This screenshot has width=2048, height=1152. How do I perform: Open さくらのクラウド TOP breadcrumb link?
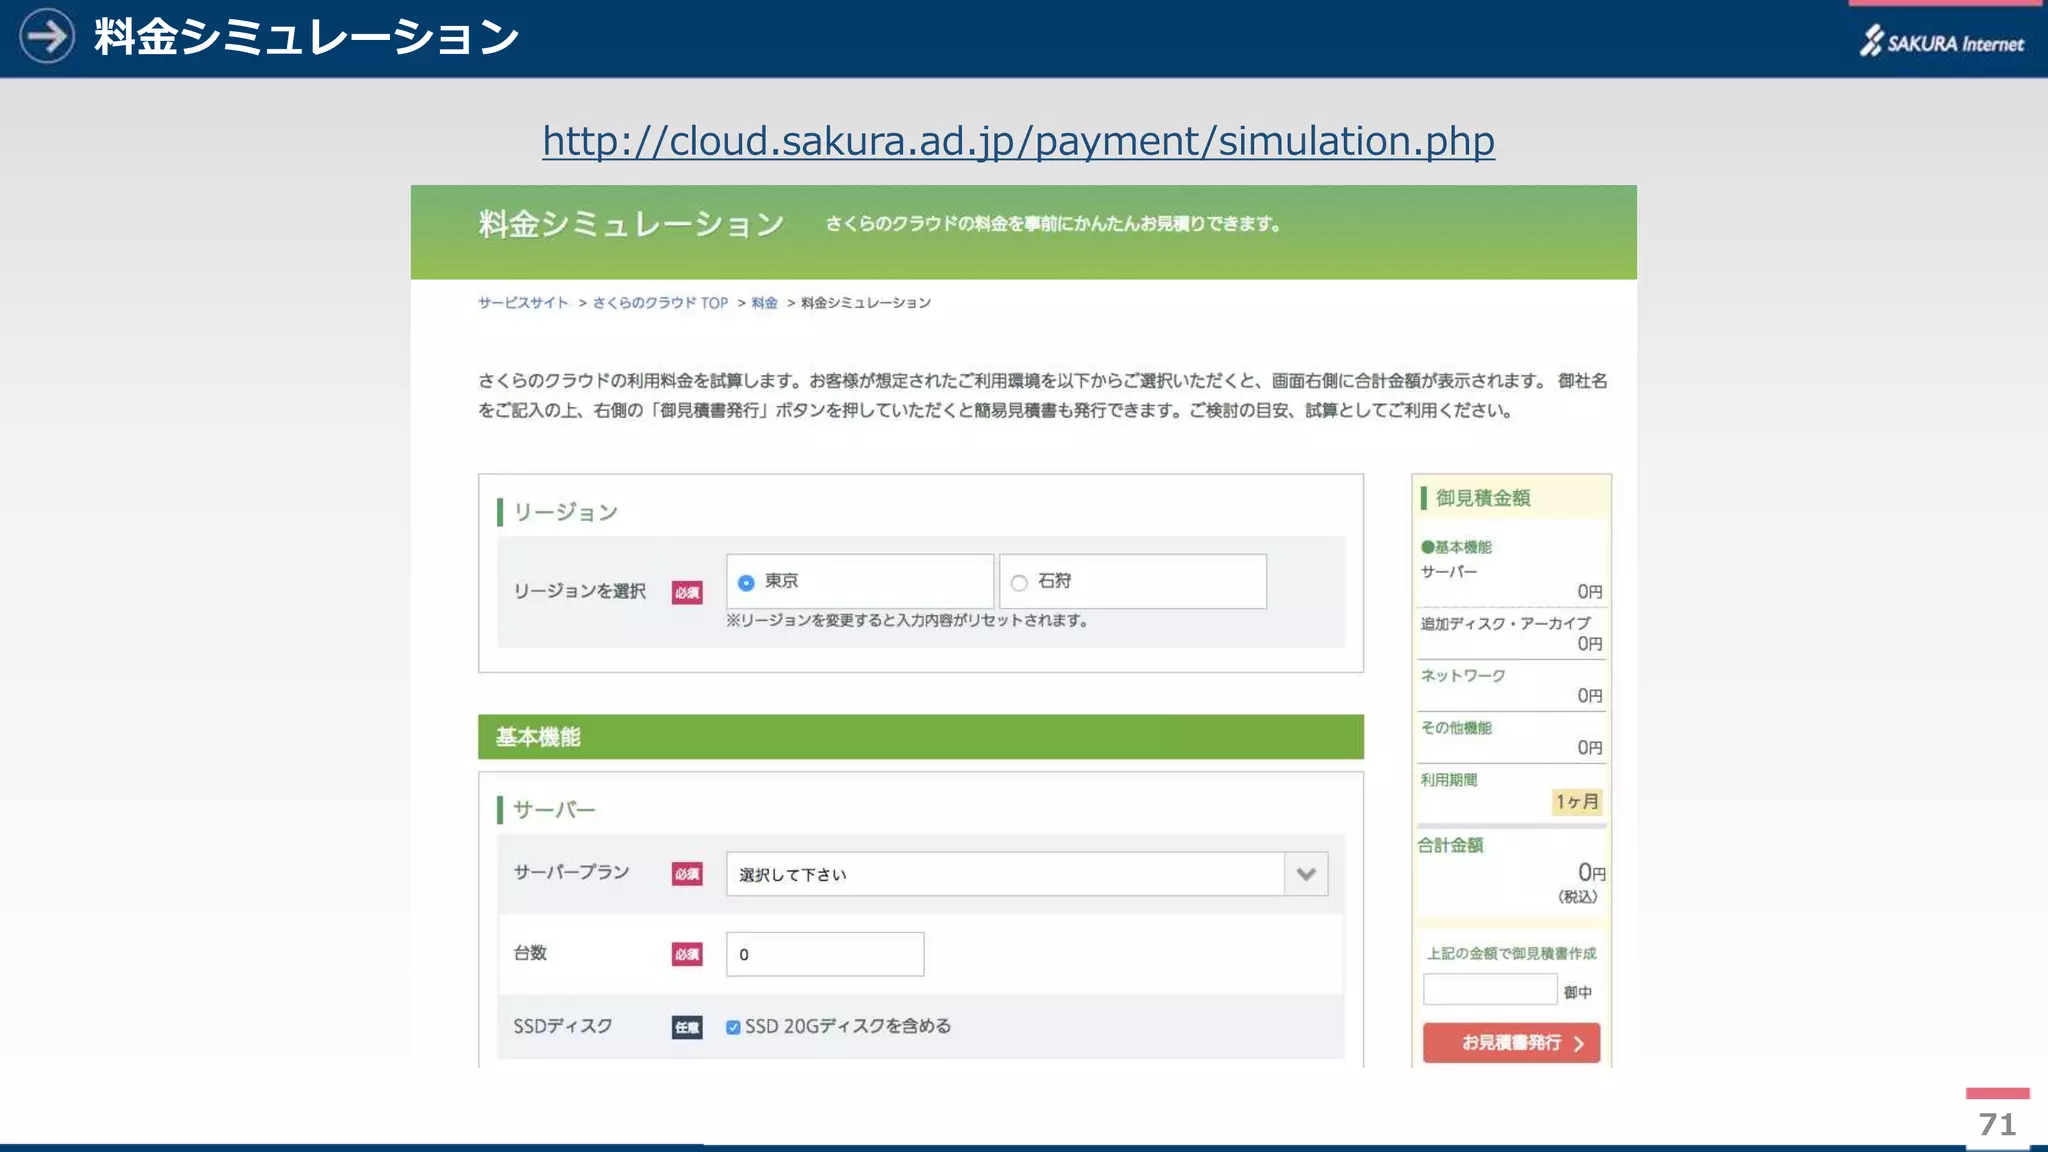click(660, 303)
